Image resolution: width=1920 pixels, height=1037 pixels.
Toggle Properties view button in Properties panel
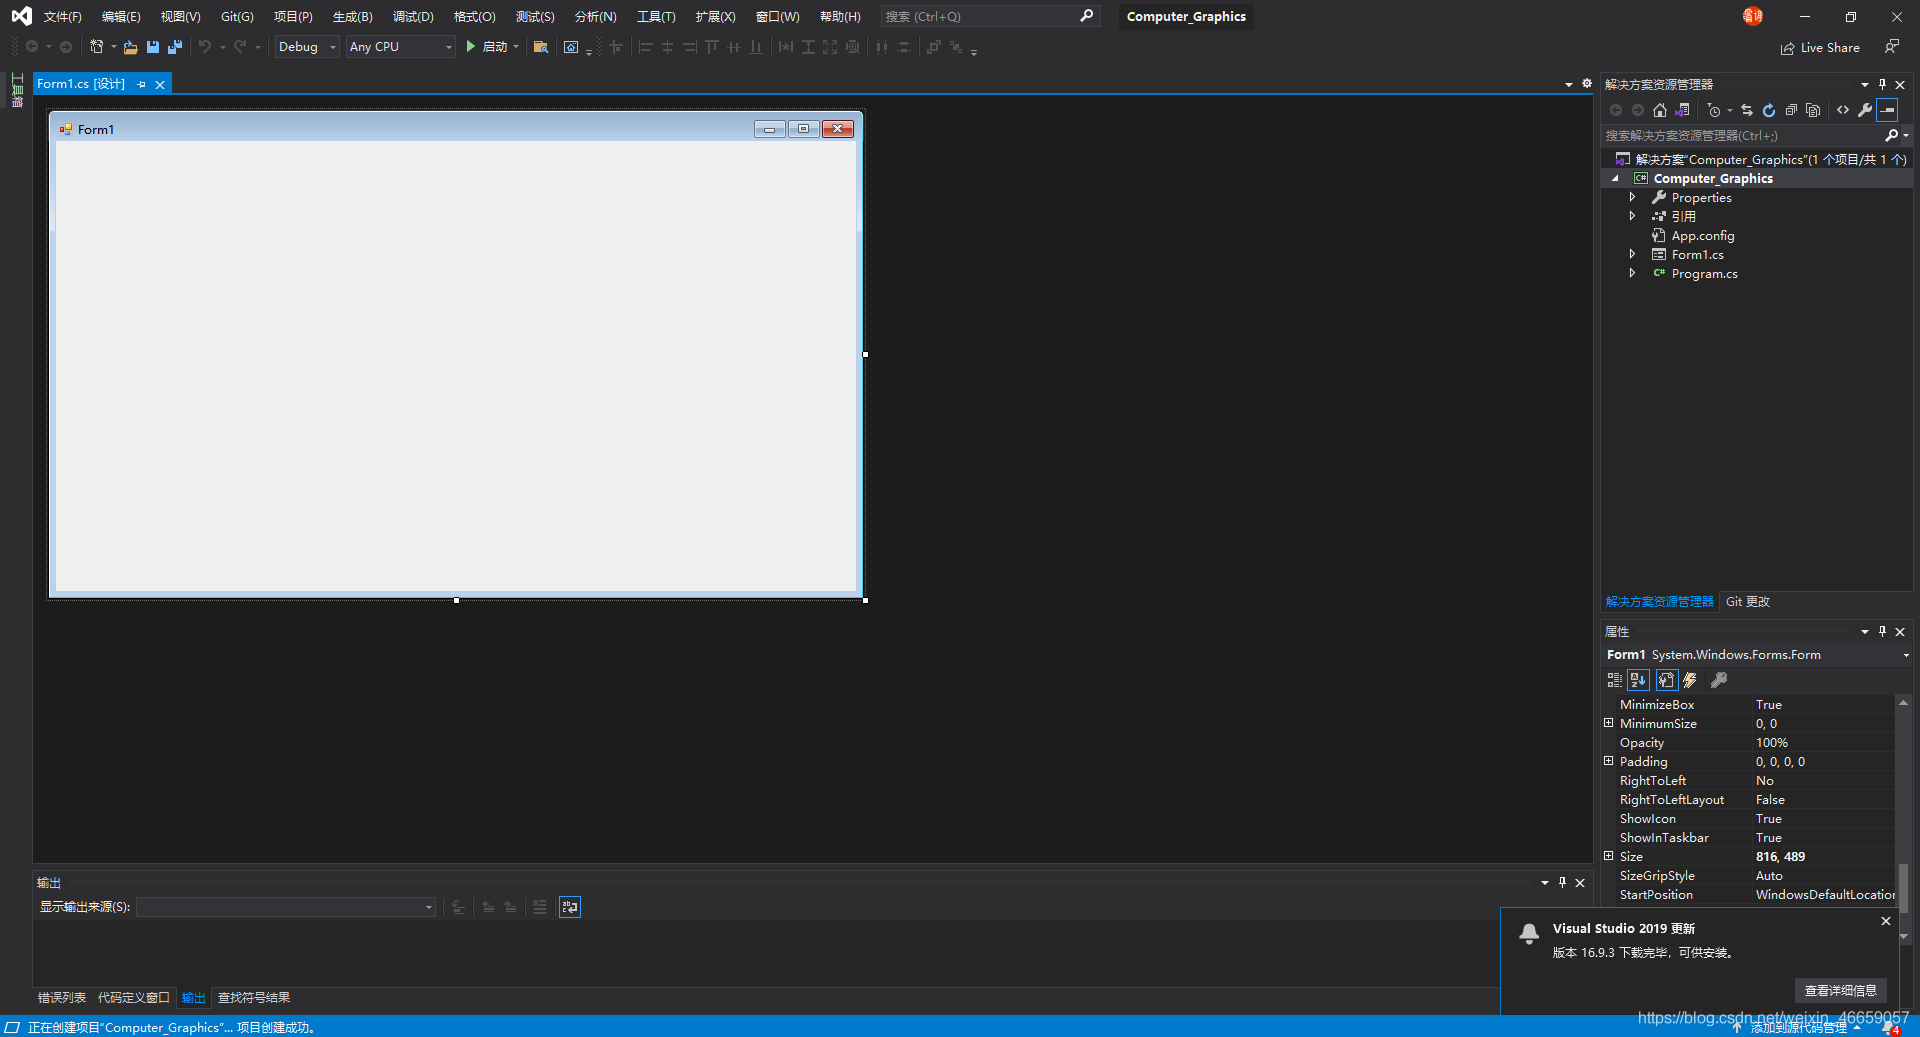click(x=1666, y=680)
